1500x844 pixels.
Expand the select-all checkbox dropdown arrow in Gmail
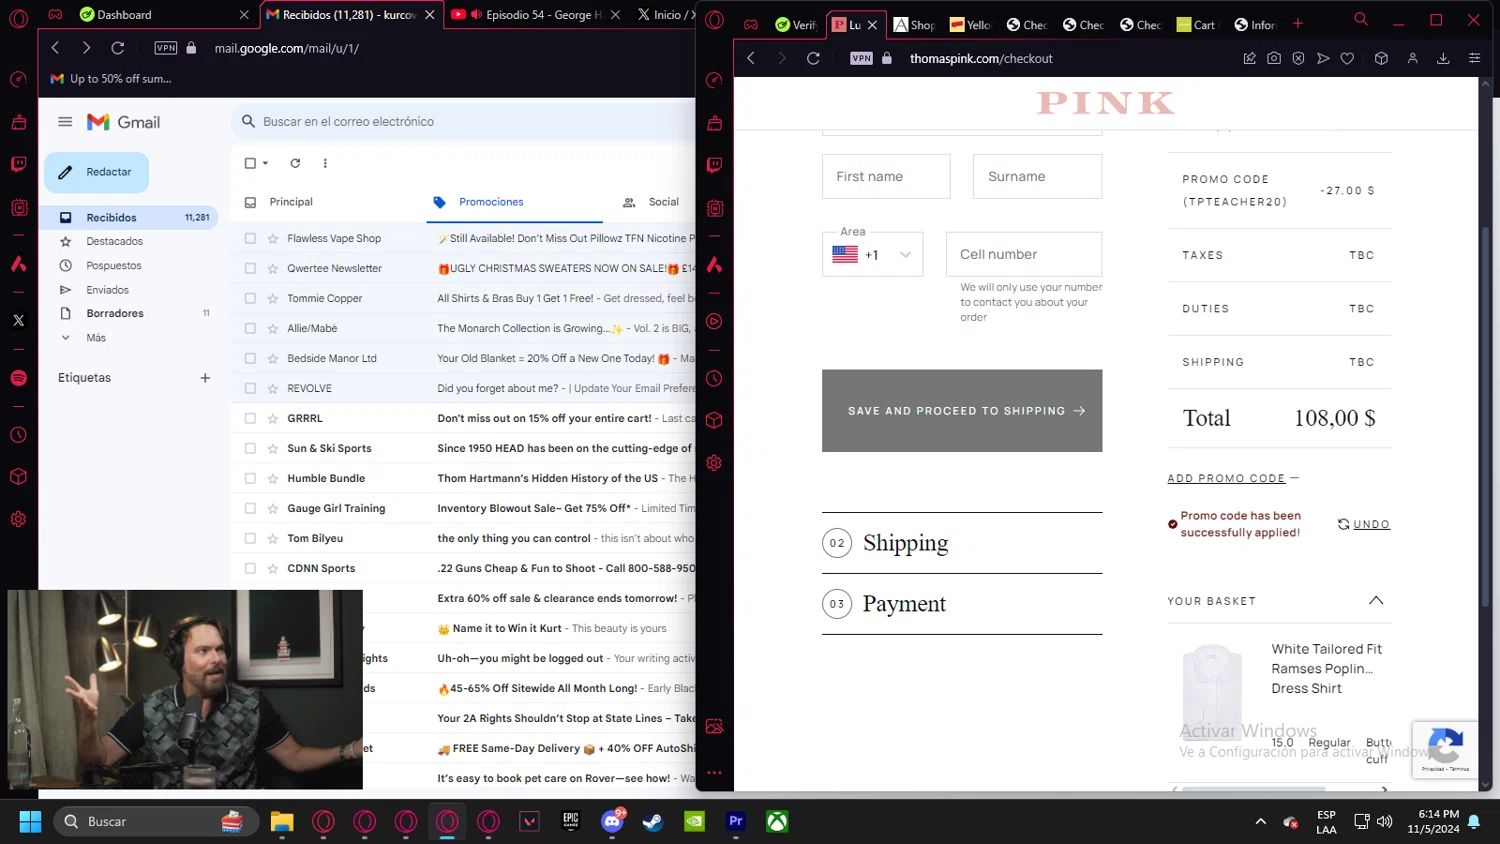click(265, 163)
